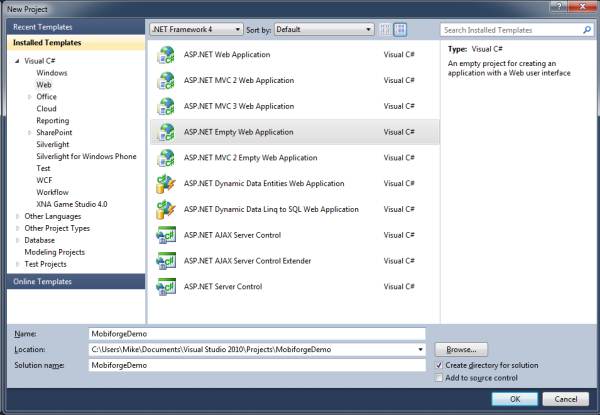The width and height of the screenshot is (600, 415).
Task: Click the ASP.NET MVC 2 Web Application icon
Action: click(x=165, y=80)
